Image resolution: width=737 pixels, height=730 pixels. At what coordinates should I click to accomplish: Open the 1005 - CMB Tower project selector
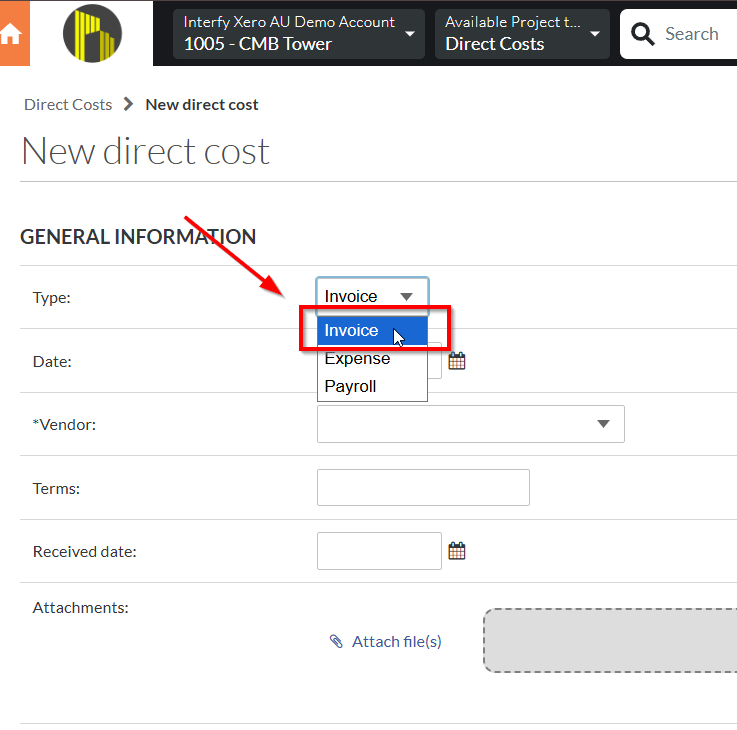point(297,34)
